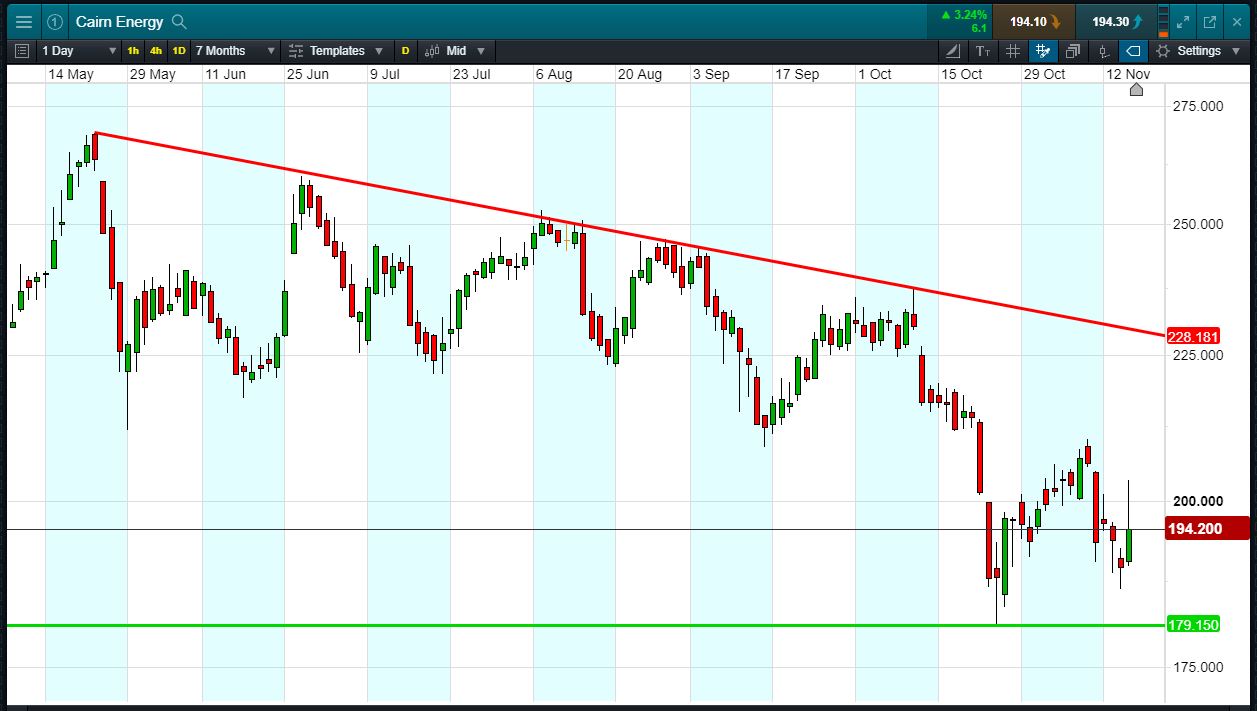Select the trend line drawing tool
Screen dimensions: 1257x711
pos(952,50)
